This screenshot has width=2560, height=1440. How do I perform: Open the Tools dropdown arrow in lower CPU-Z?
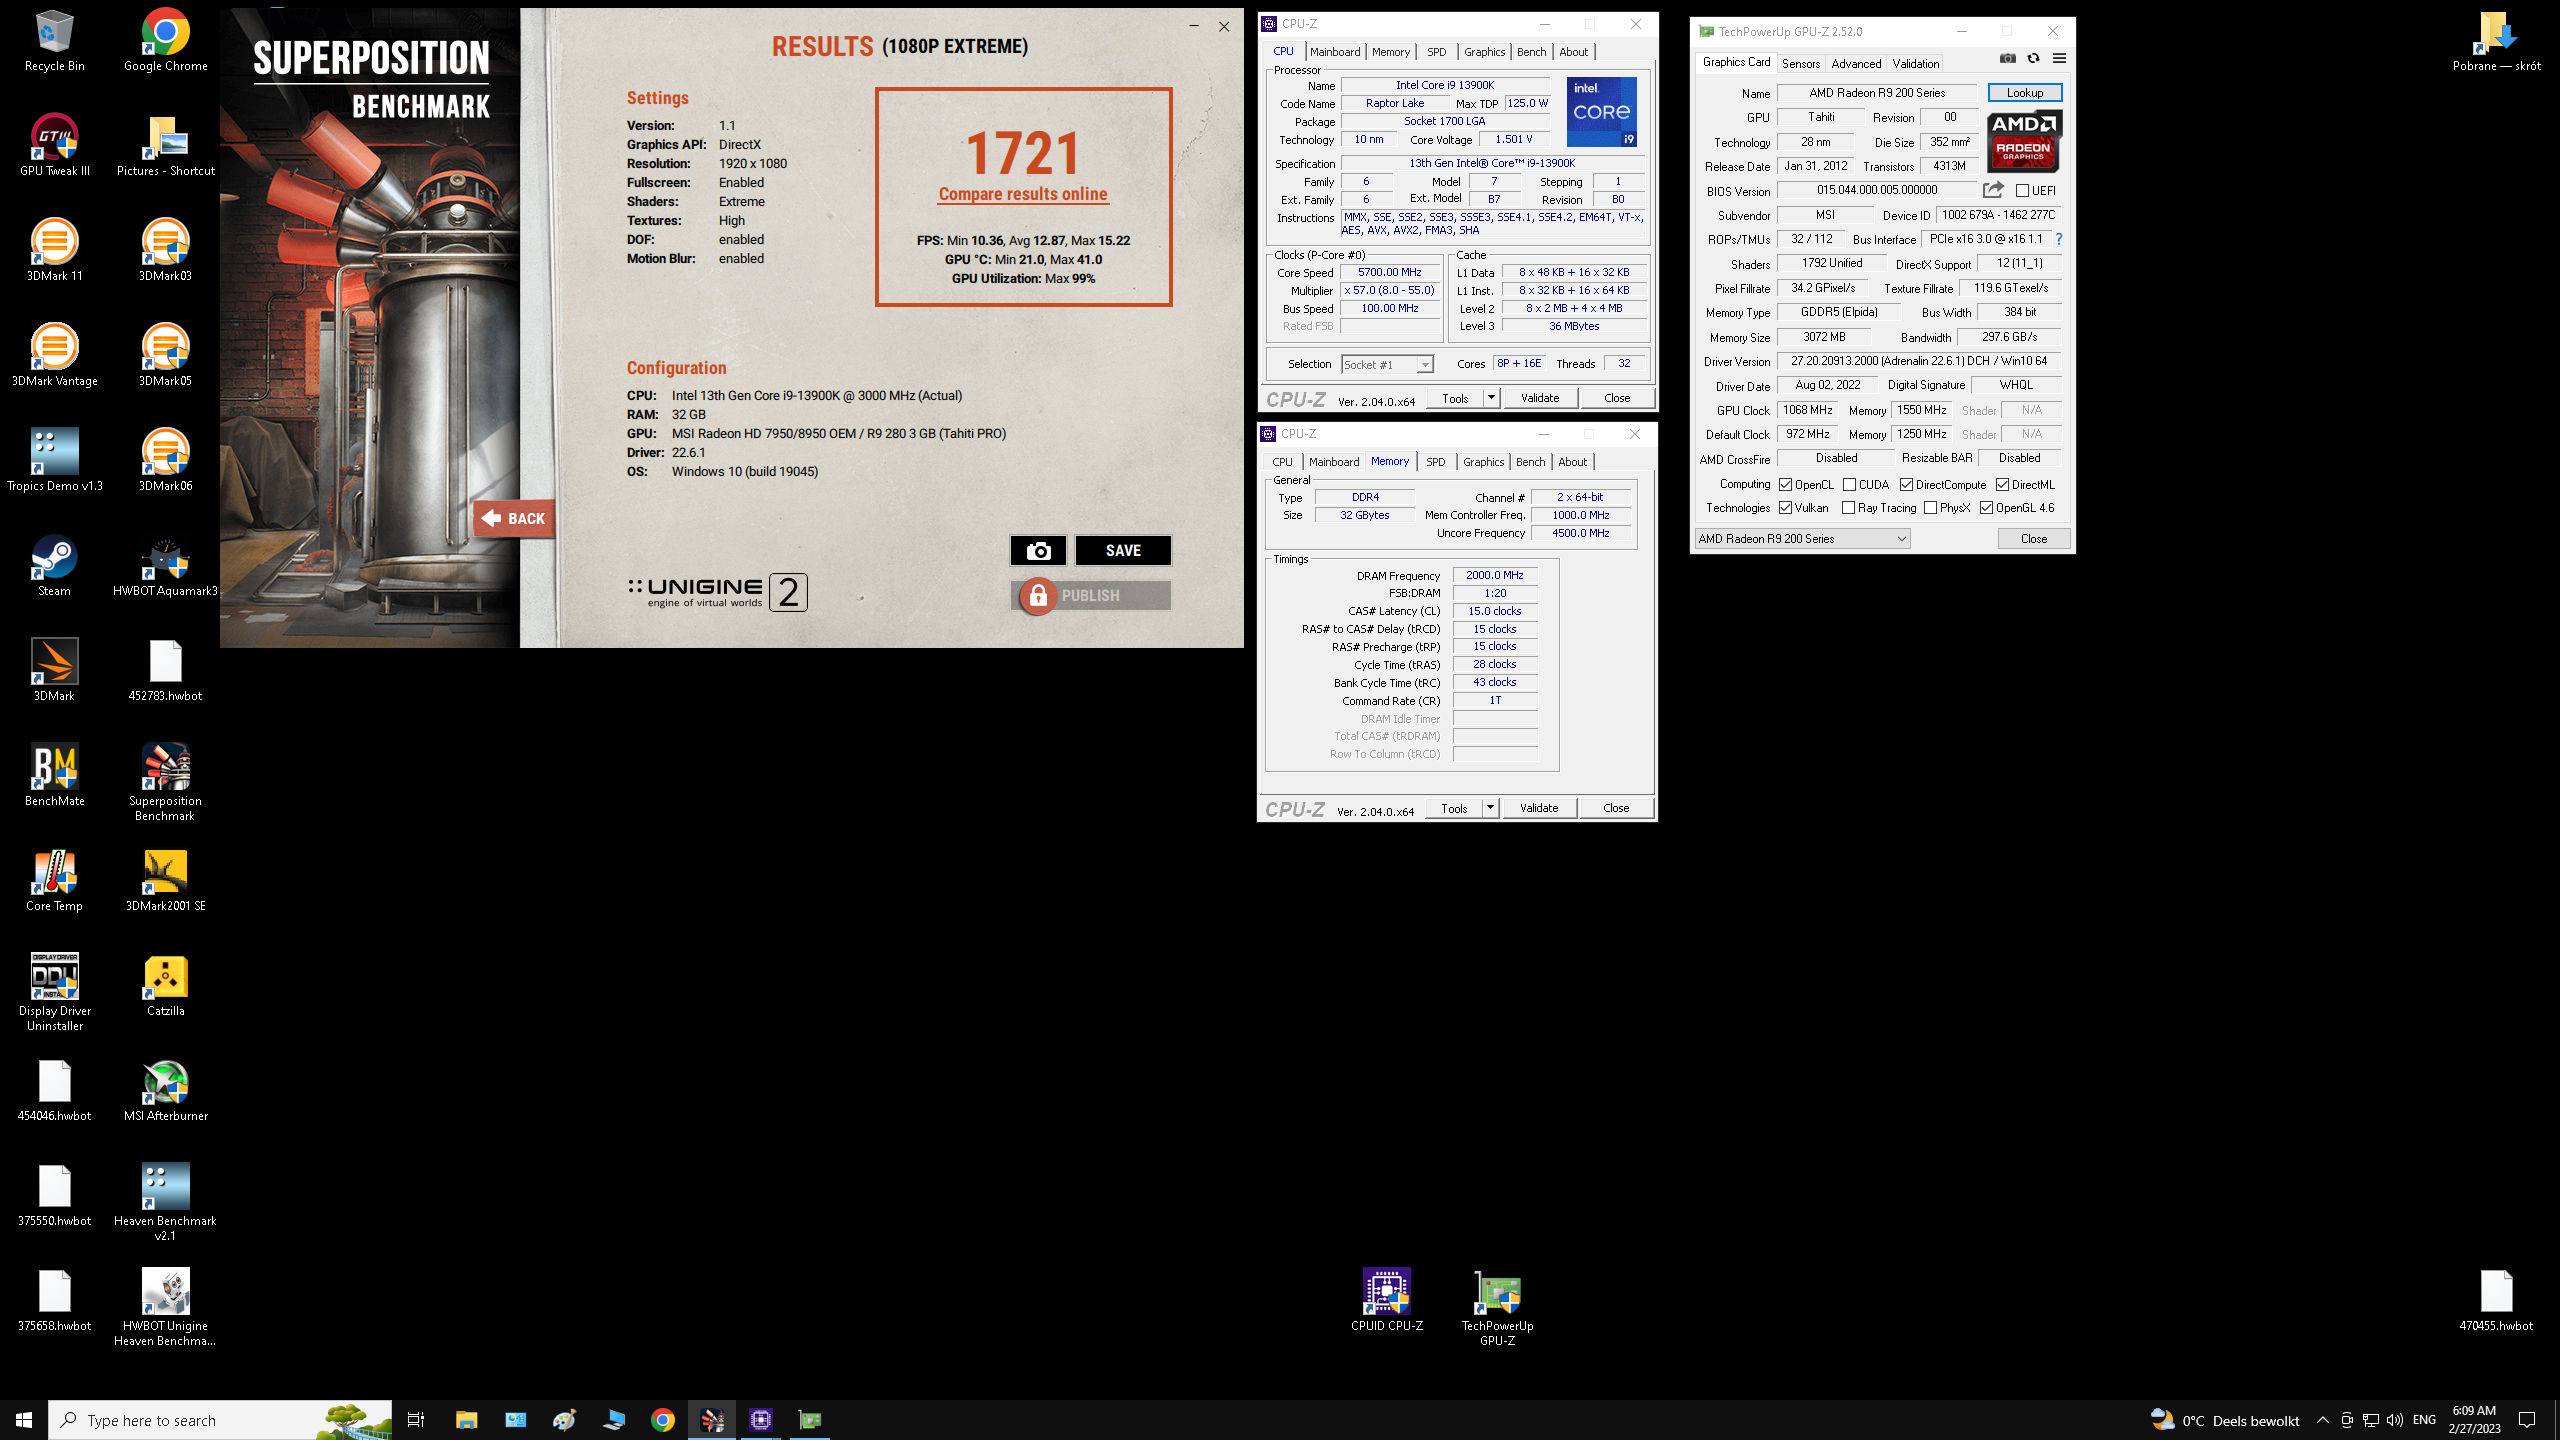coord(1489,808)
